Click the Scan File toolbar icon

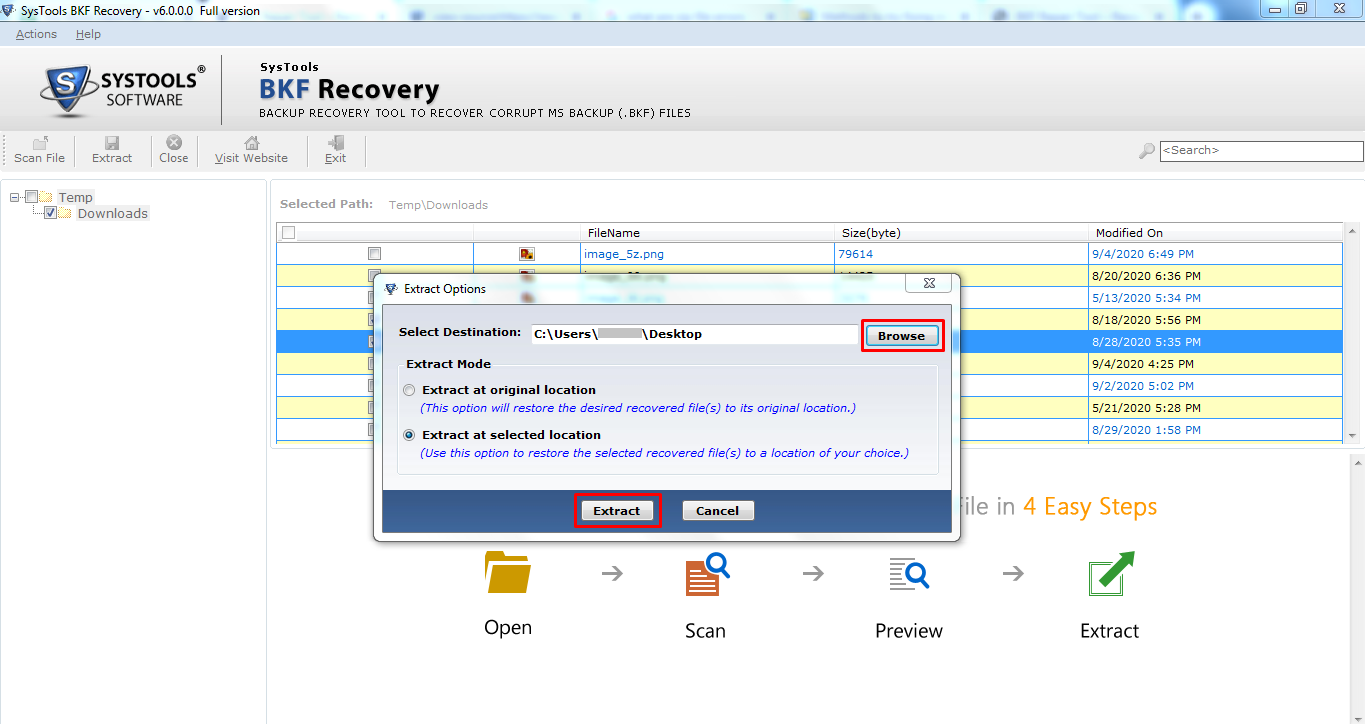(40, 143)
